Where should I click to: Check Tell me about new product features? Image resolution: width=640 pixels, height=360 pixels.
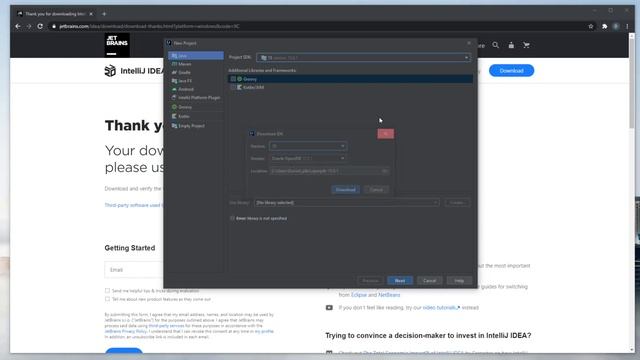coord(107,299)
